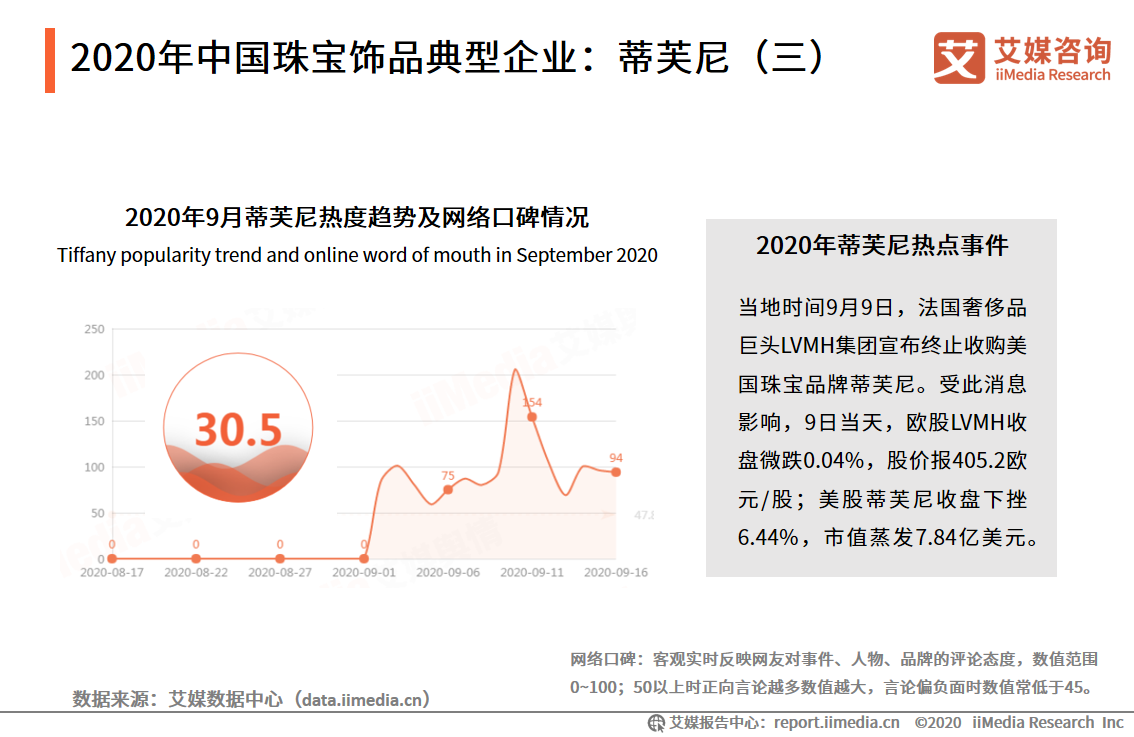Image resolution: width=1134 pixels, height=737 pixels.
Task: Click the line 当地时间9月9日，法国奢侈品
Action: pyautogui.click(x=882, y=307)
